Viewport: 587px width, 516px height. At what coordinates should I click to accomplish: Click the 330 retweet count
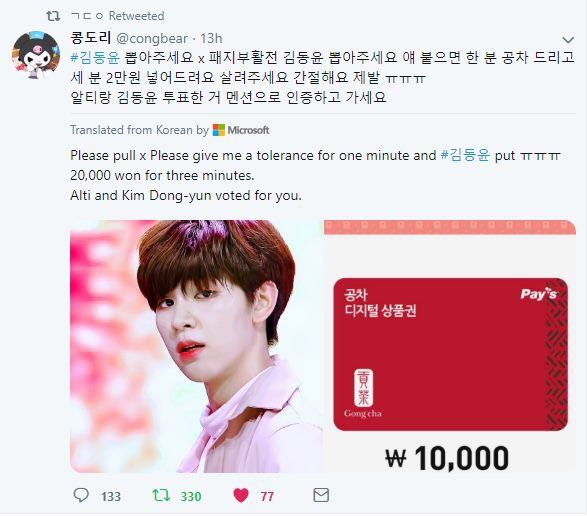[191, 497]
